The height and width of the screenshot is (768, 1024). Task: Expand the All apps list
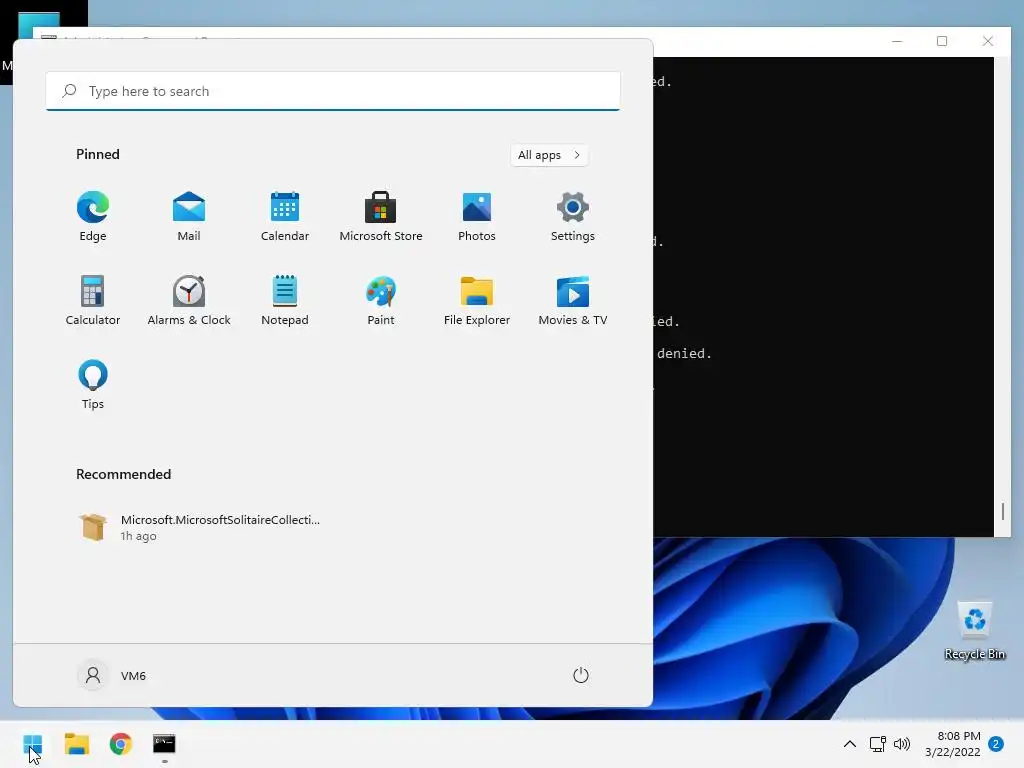pos(549,155)
